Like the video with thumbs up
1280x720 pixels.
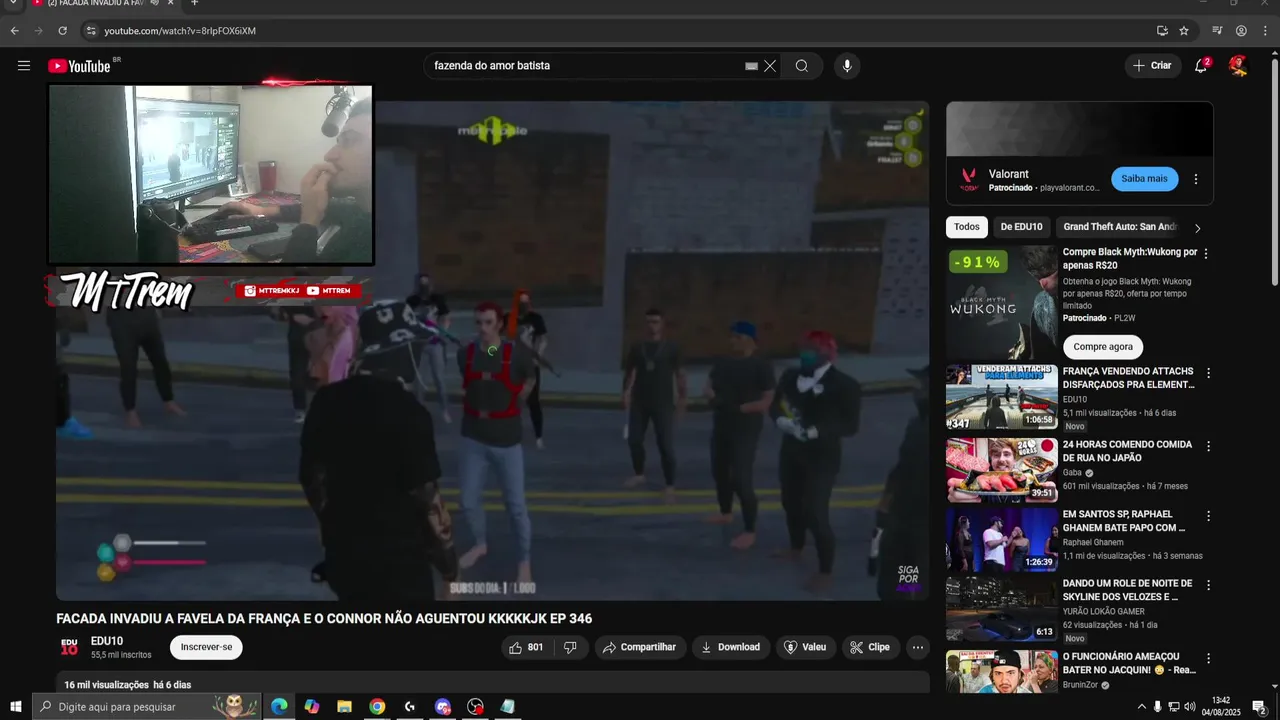527,647
